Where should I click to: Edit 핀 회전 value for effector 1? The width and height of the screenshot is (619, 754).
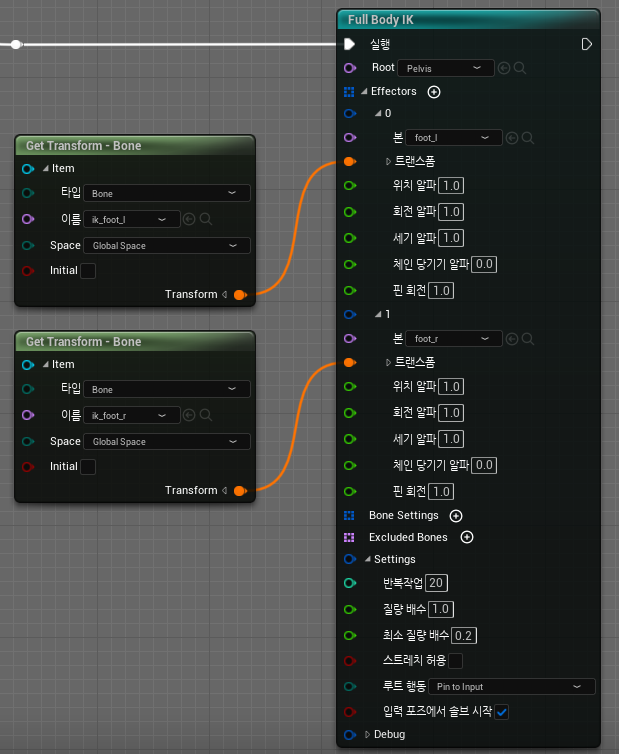(x=441, y=491)
